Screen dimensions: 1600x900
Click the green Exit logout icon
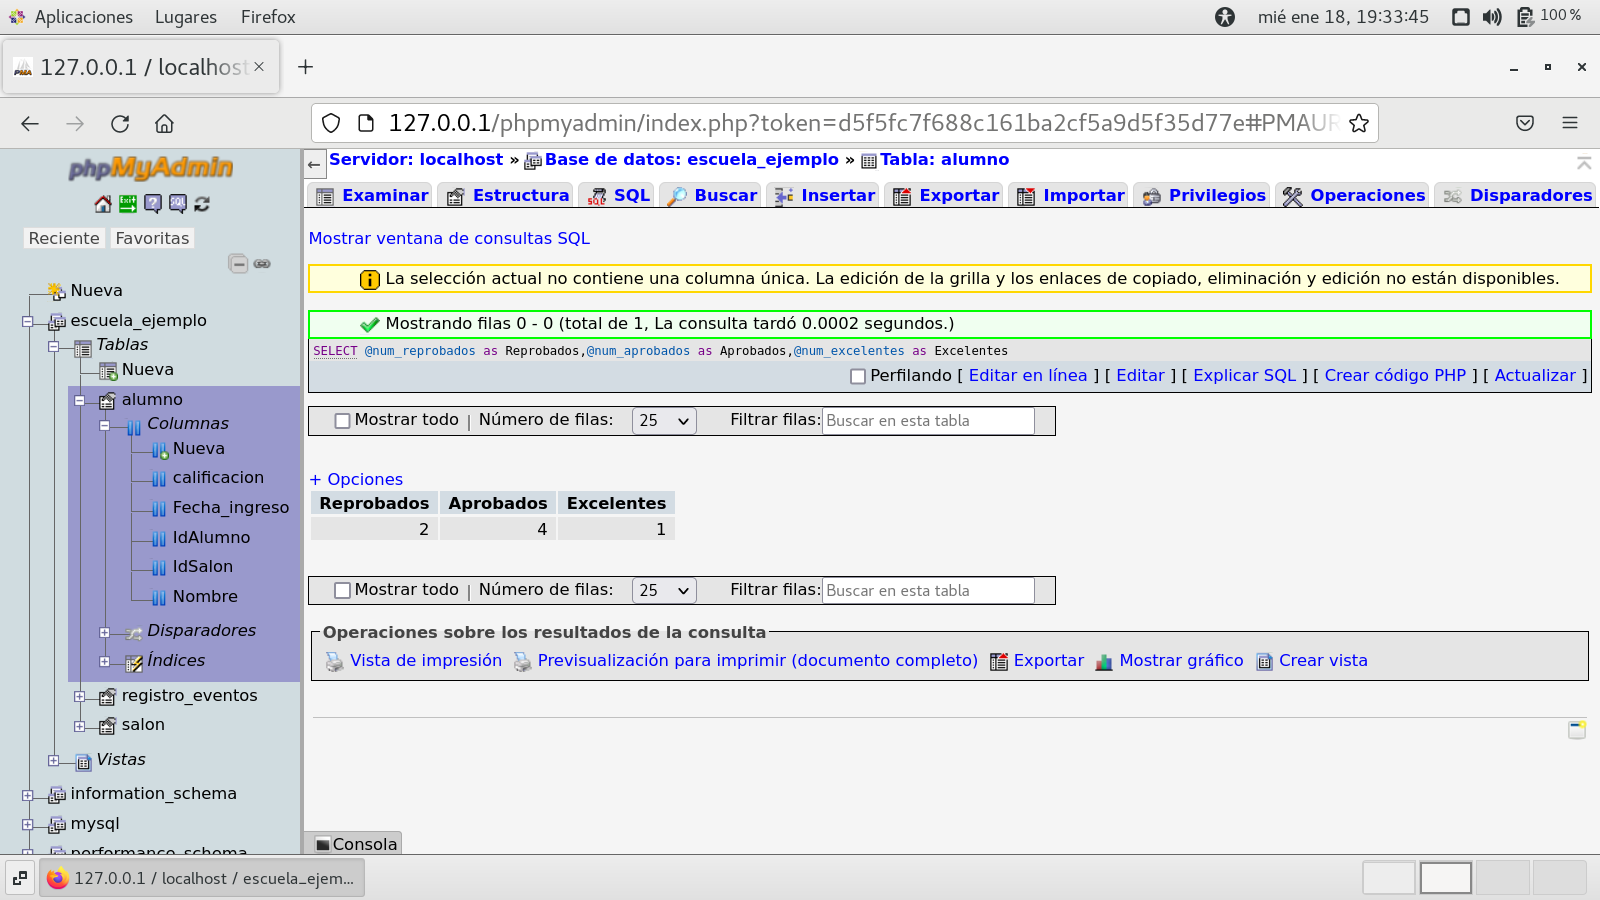(x=128, y=204)
